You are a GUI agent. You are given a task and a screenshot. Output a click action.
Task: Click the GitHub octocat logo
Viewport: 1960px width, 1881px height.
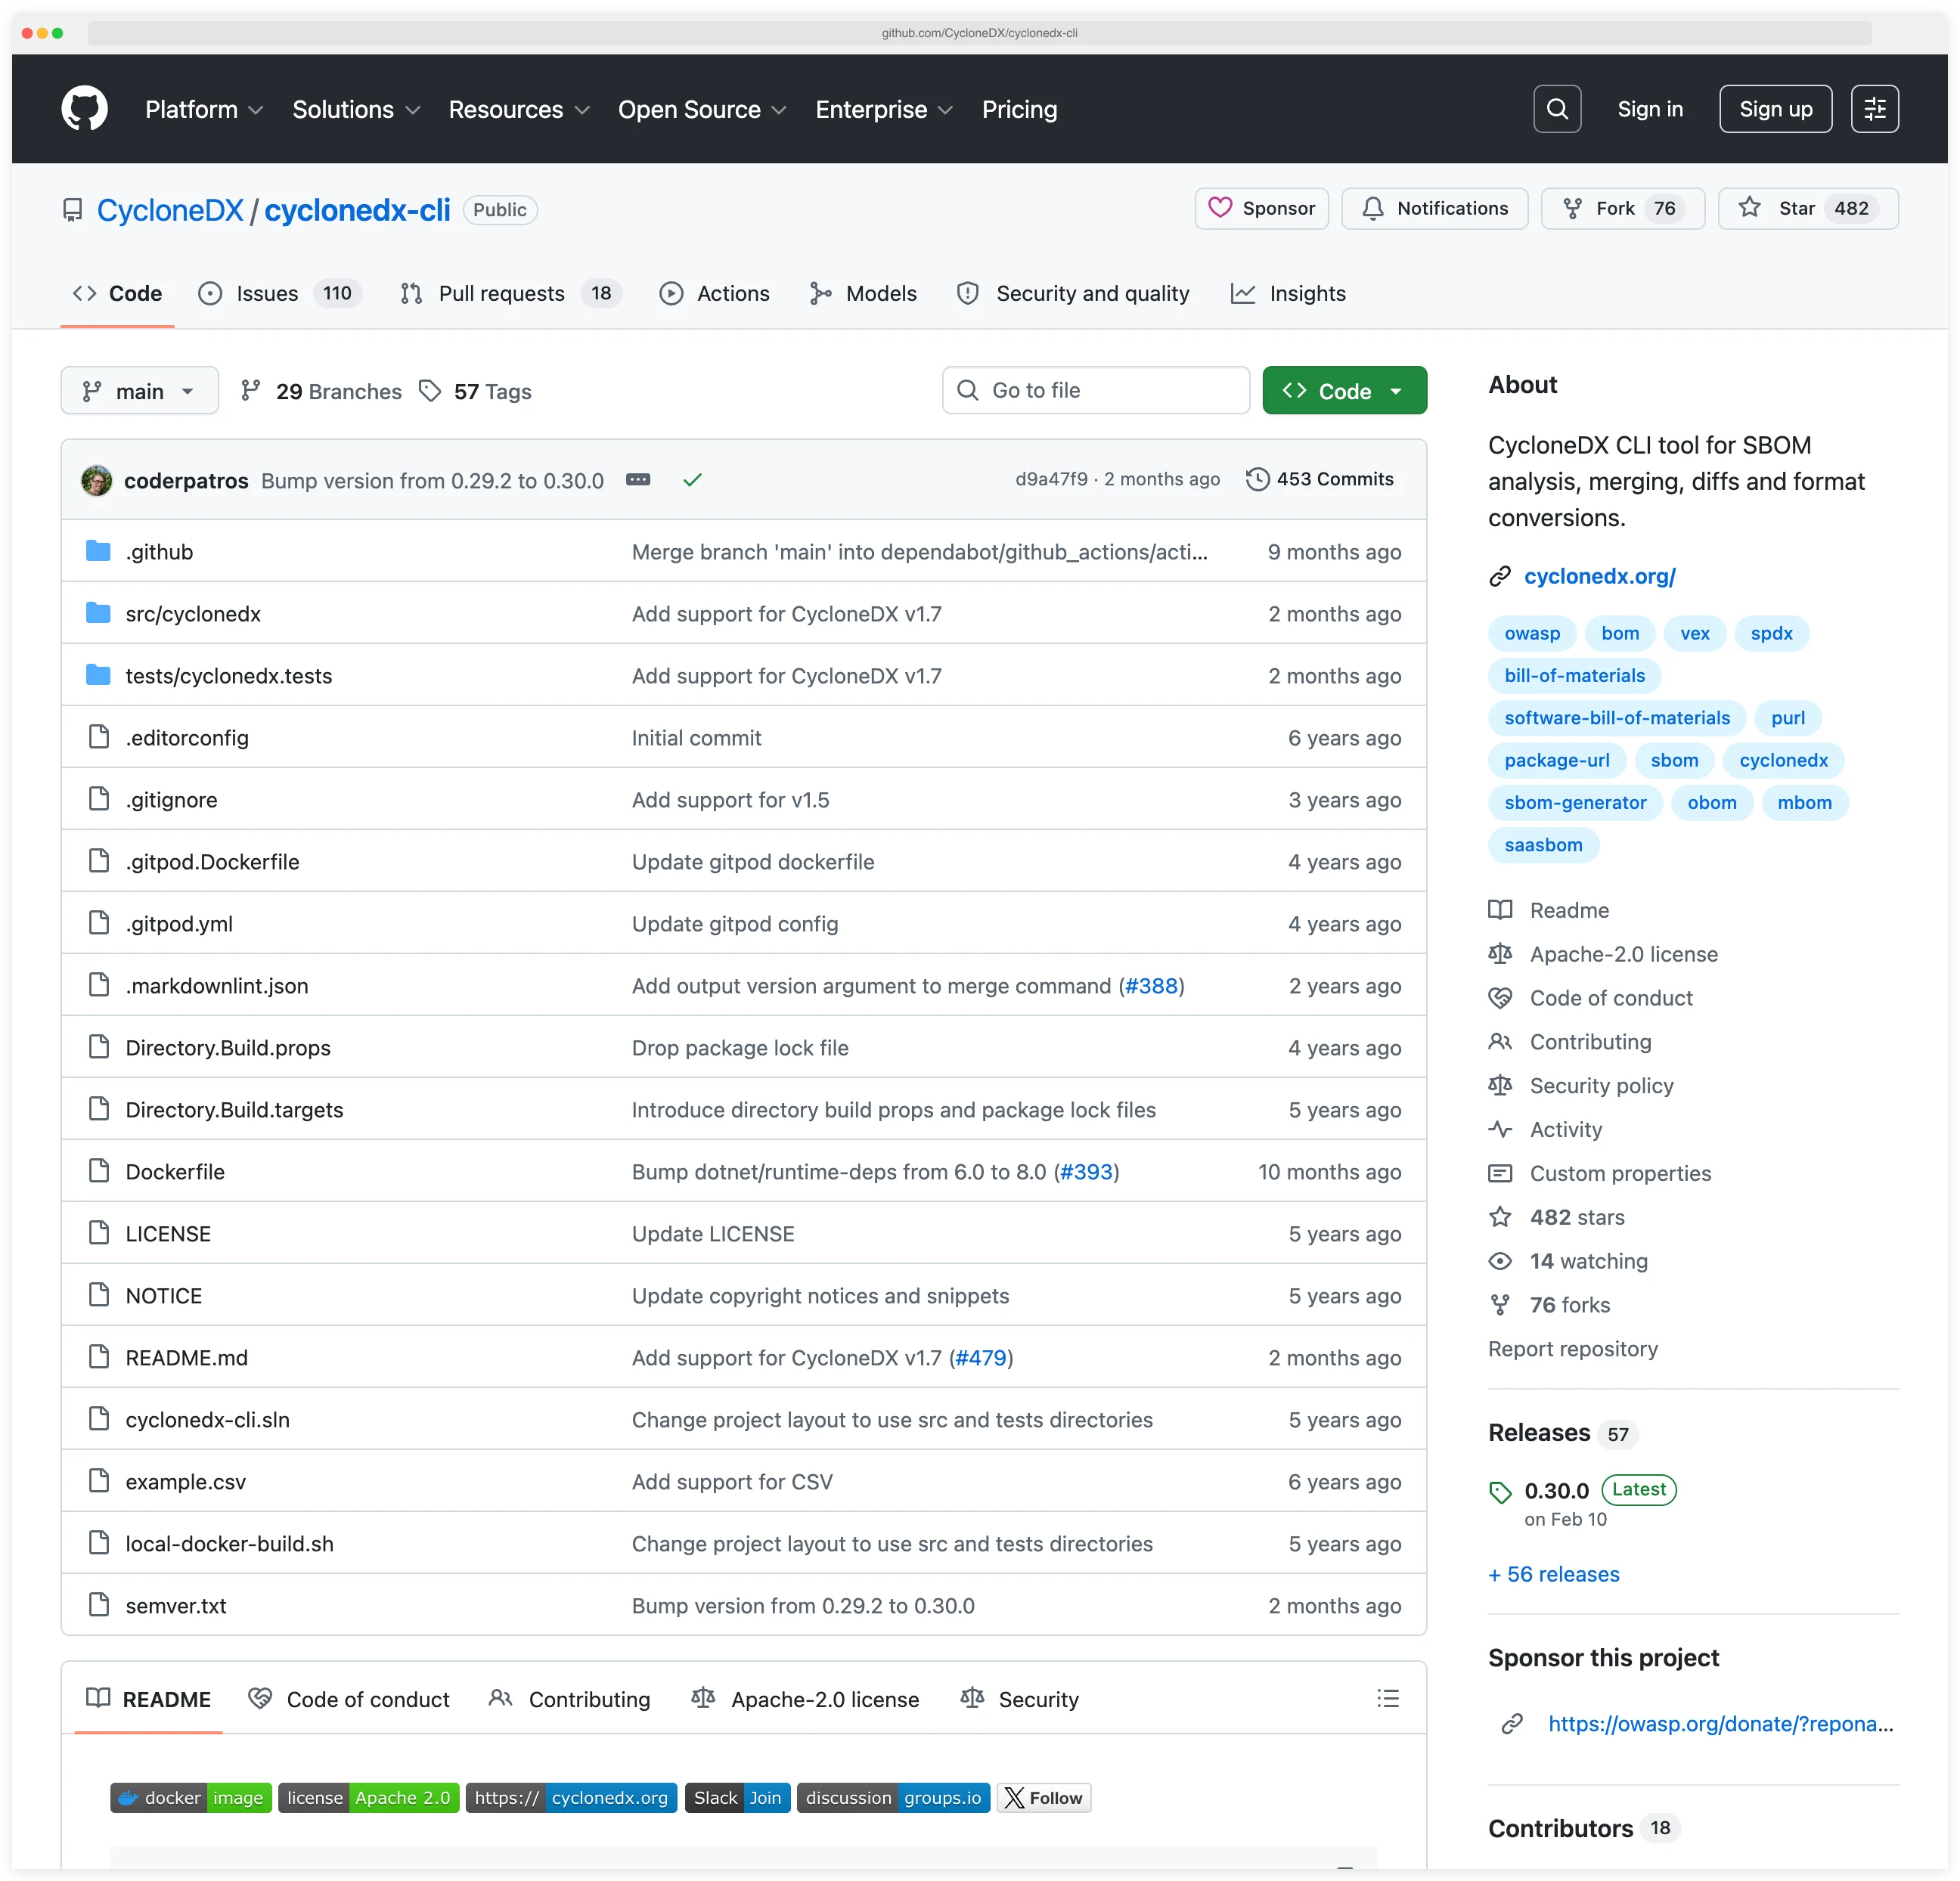pyautogui.click(x=84, y=109)
